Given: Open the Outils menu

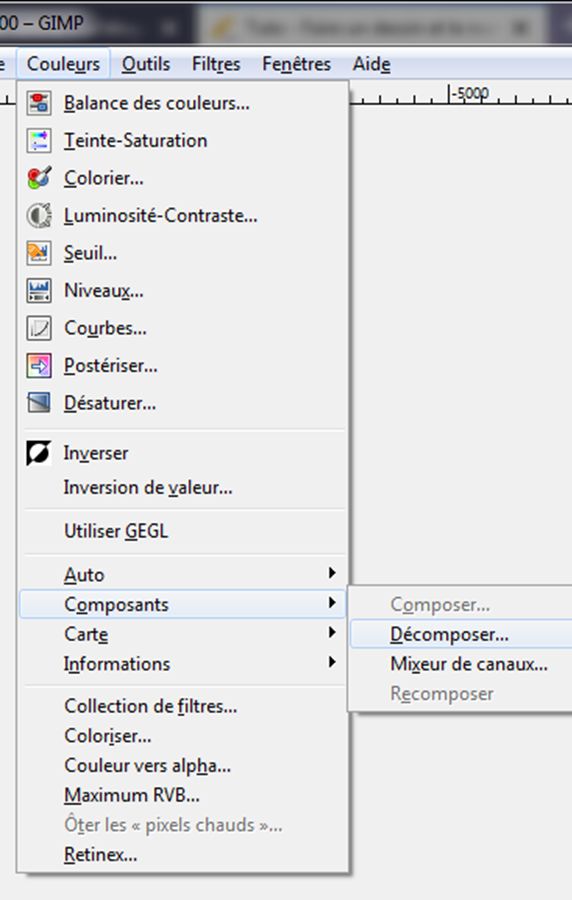Looking at the screenshot, I should 146,64.
